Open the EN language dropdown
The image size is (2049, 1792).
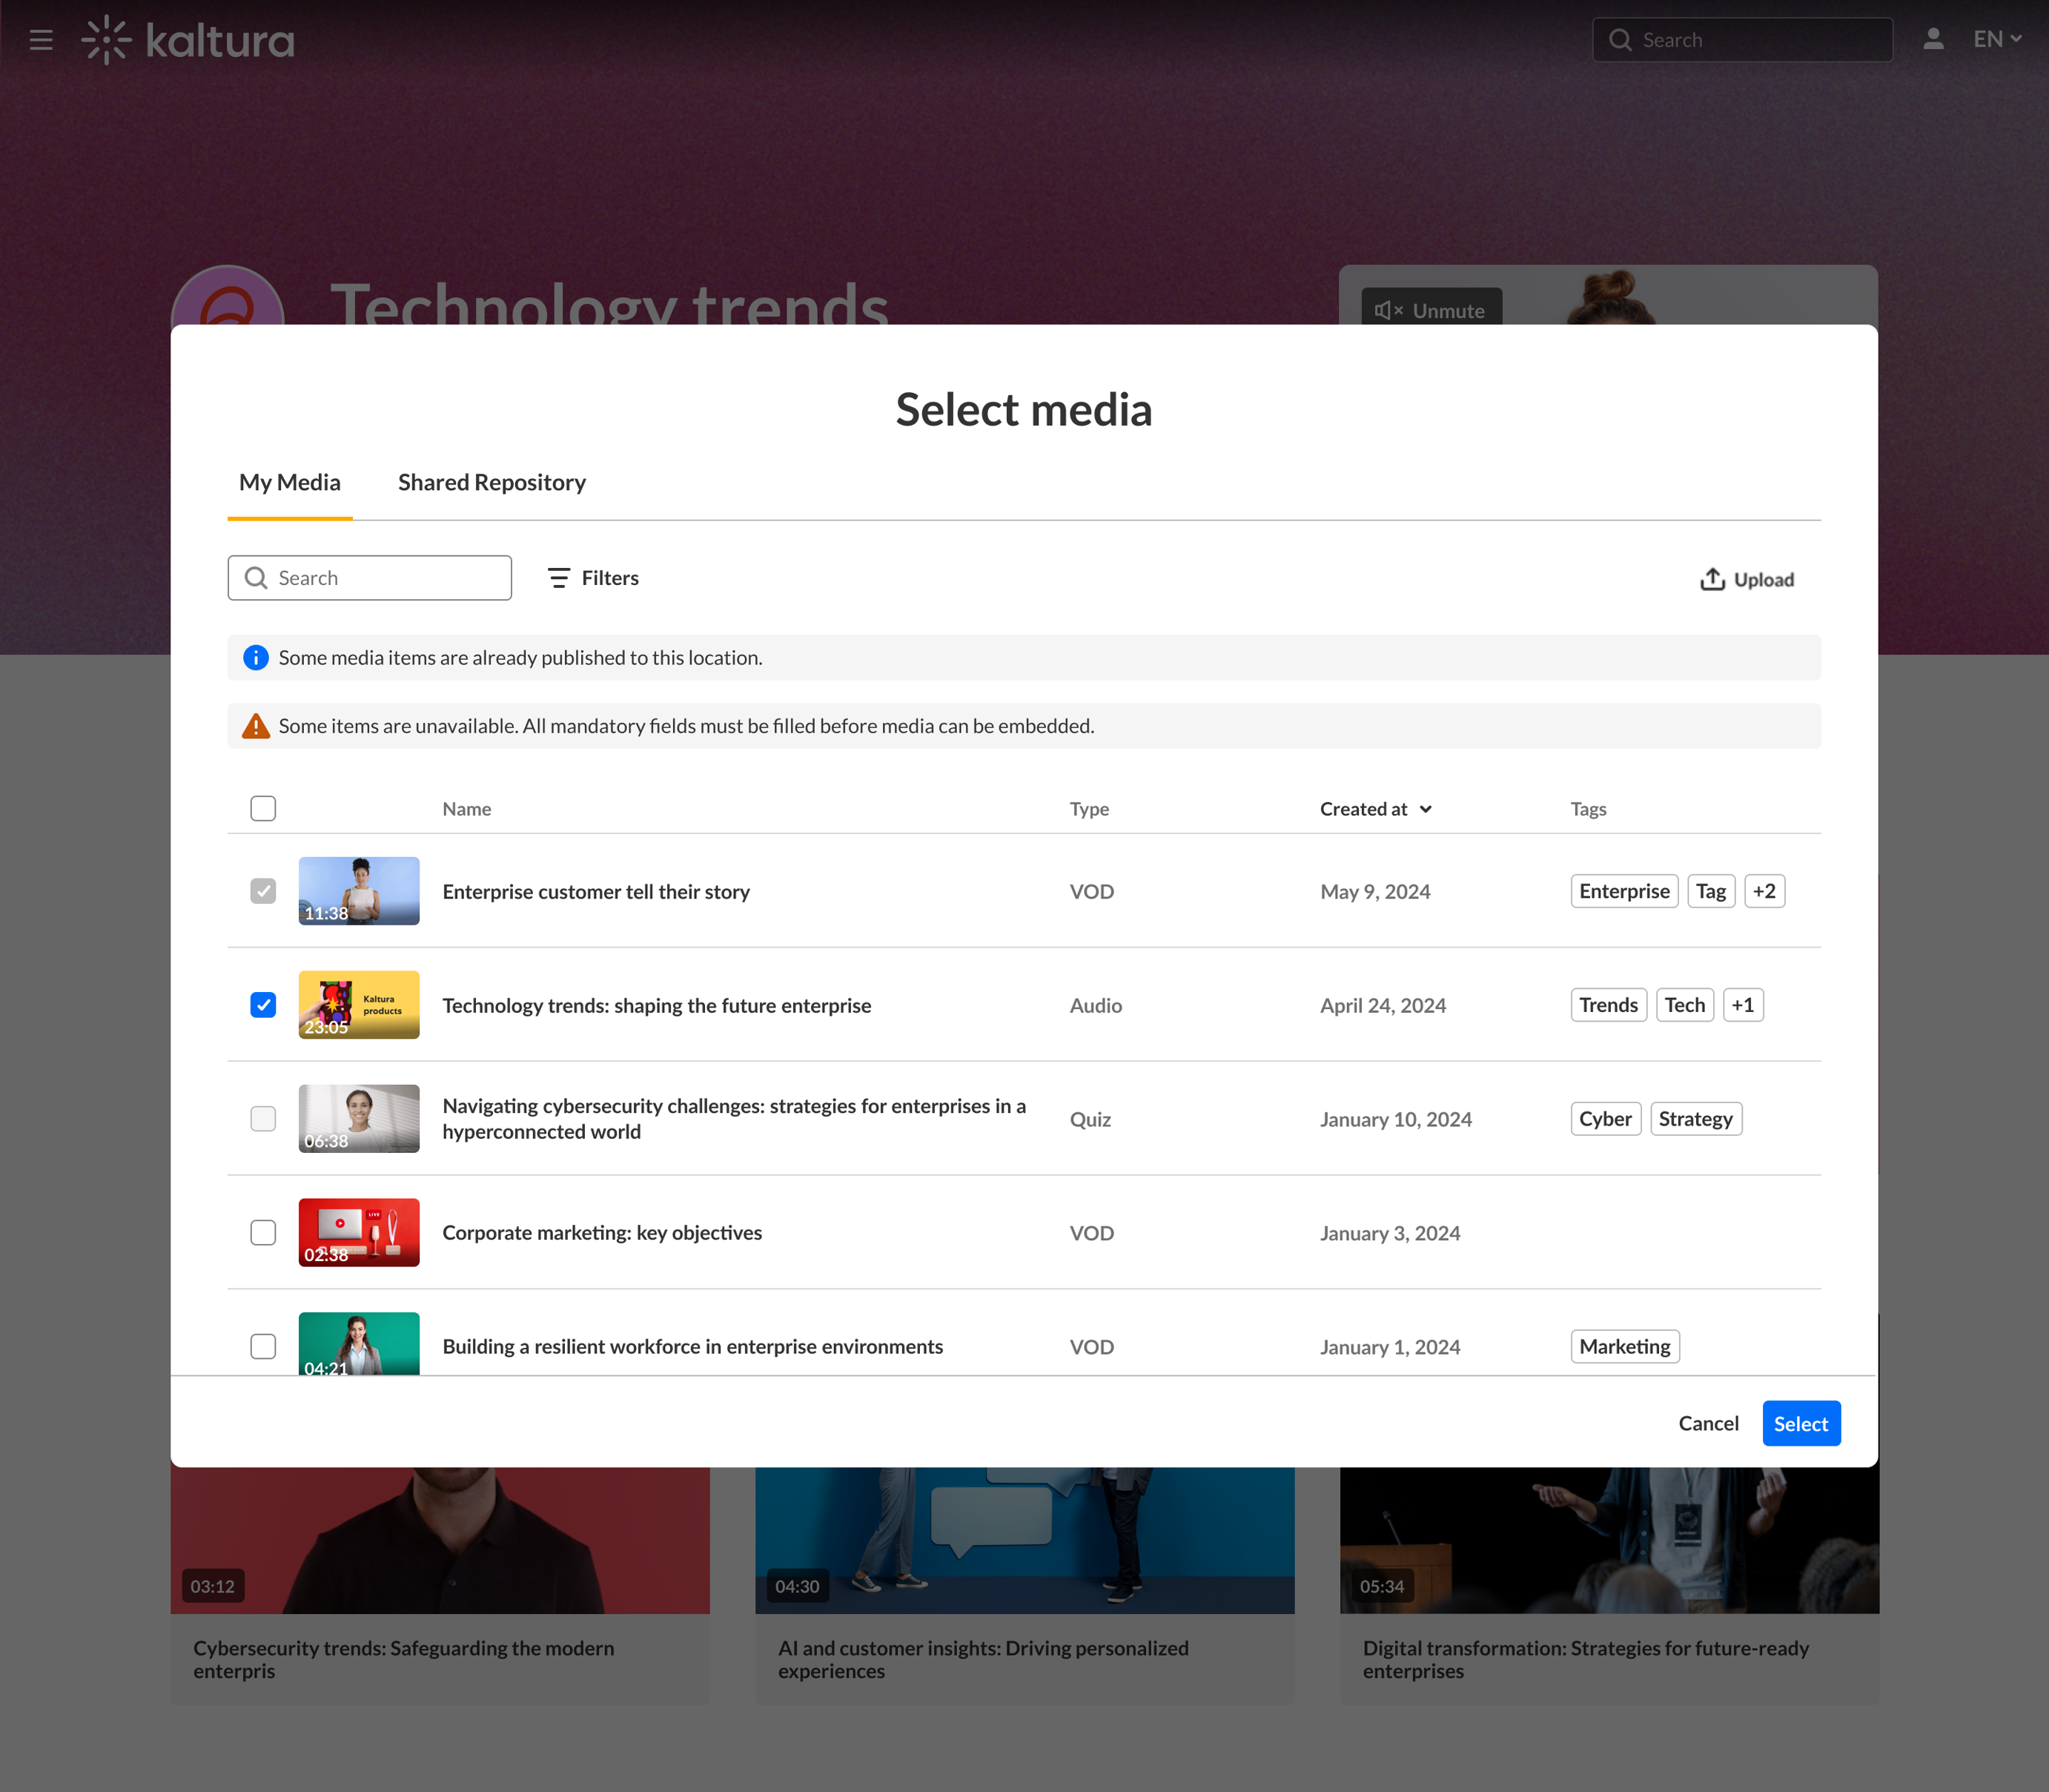[x=1997, y=40]
